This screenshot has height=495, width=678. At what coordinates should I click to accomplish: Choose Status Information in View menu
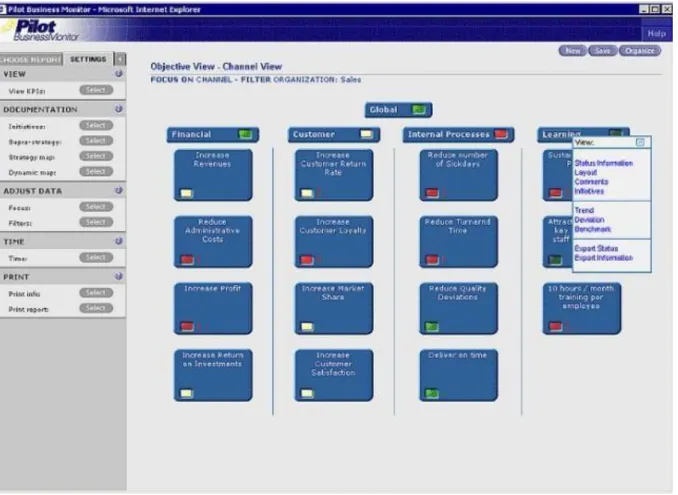coord(604,163)
